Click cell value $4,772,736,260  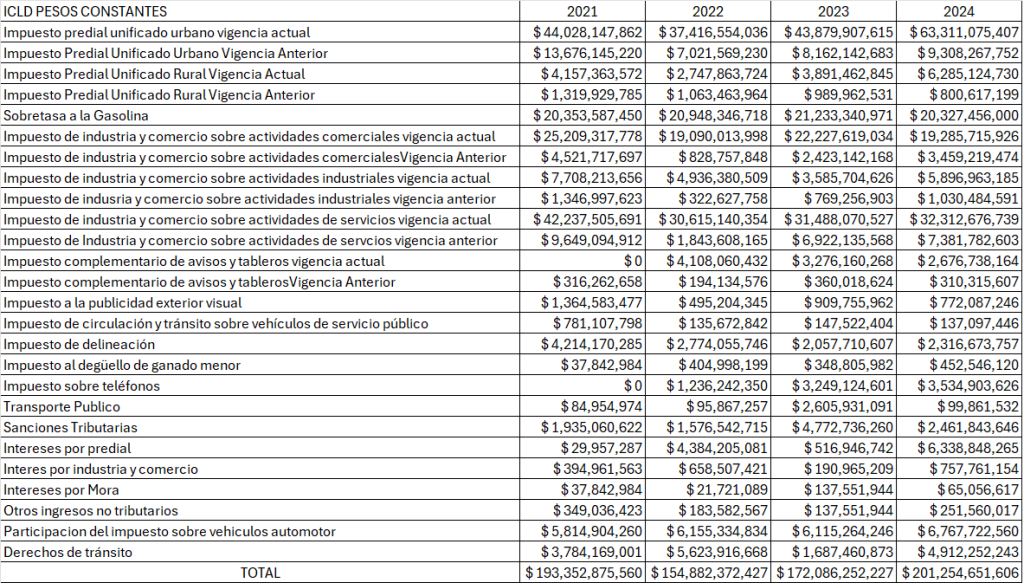click(x=842, y=428)
